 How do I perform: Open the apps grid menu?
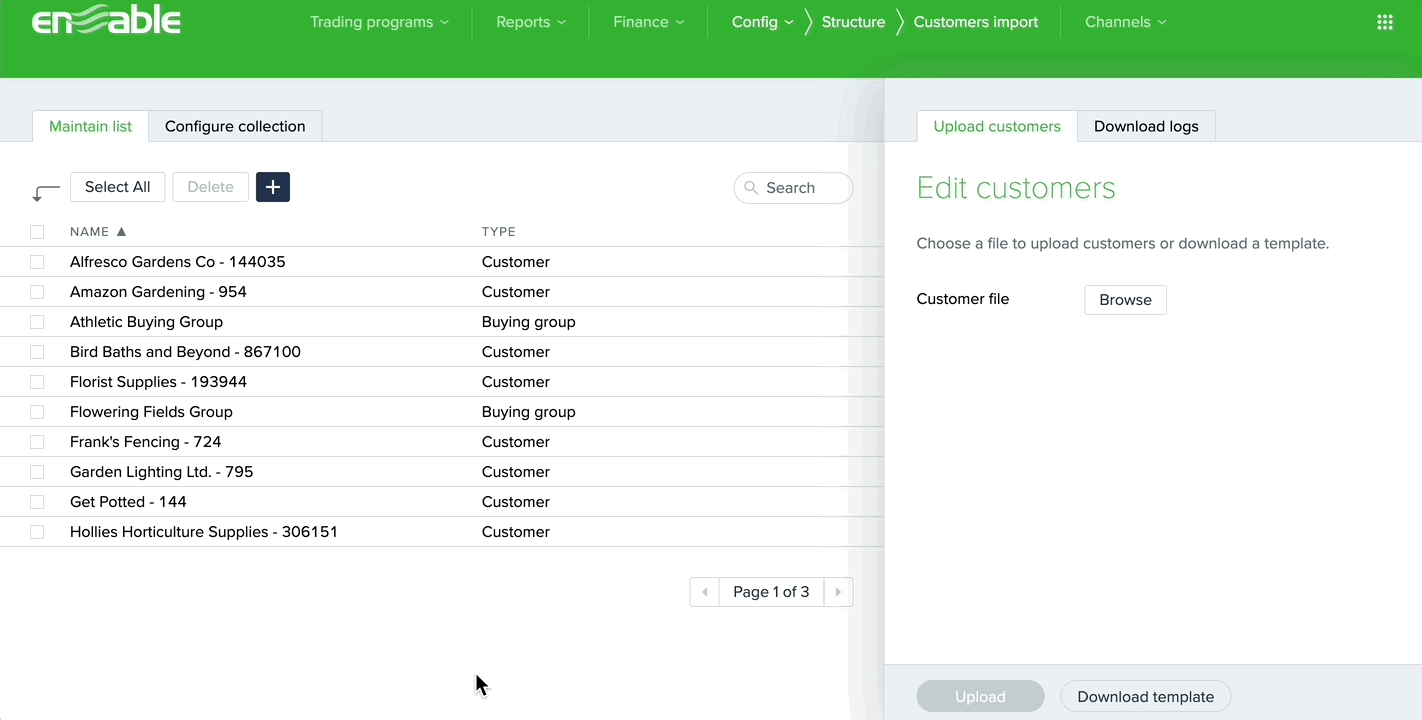tap(1384, 22)
